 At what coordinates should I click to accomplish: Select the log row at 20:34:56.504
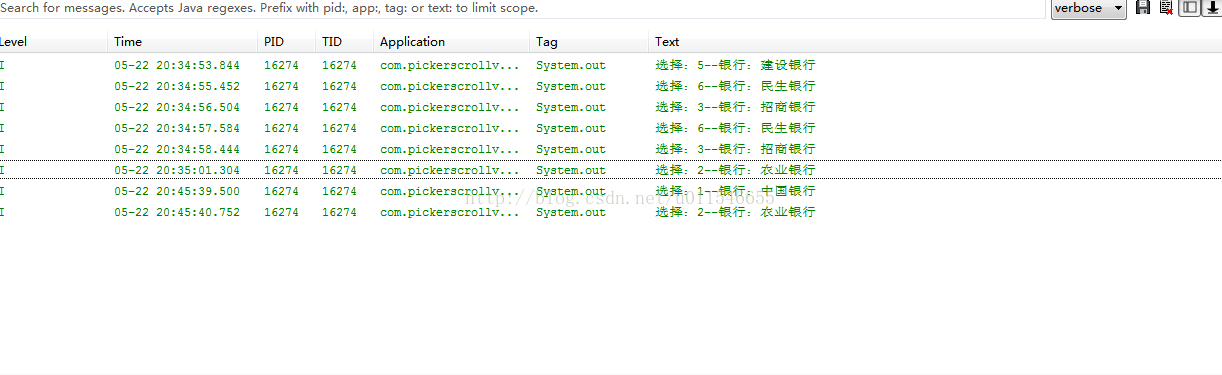point(611,107)
